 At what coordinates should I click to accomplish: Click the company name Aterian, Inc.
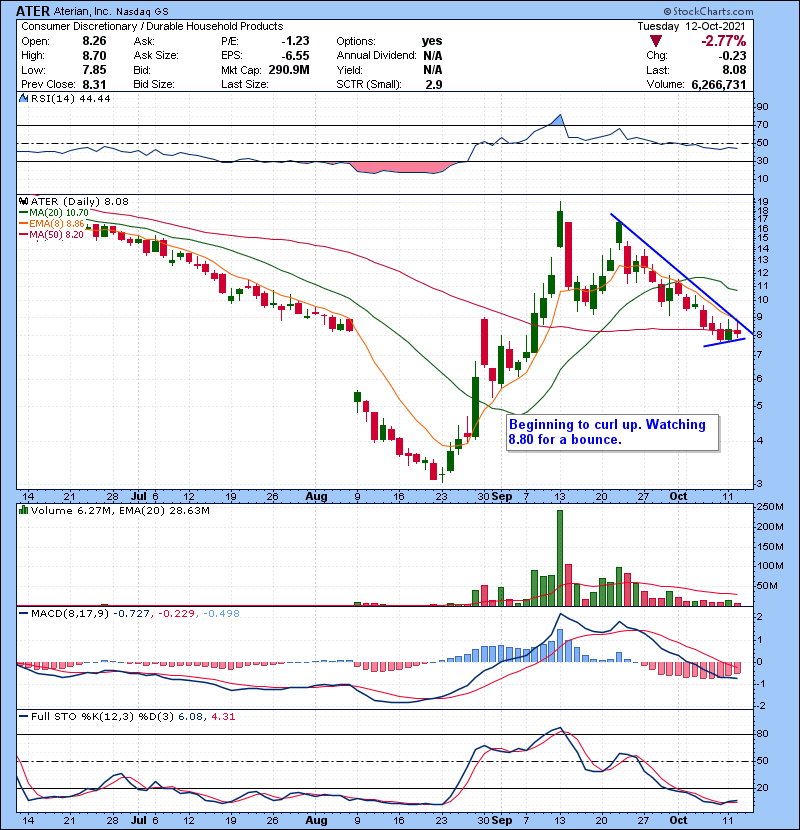click(x=82, y=12)
